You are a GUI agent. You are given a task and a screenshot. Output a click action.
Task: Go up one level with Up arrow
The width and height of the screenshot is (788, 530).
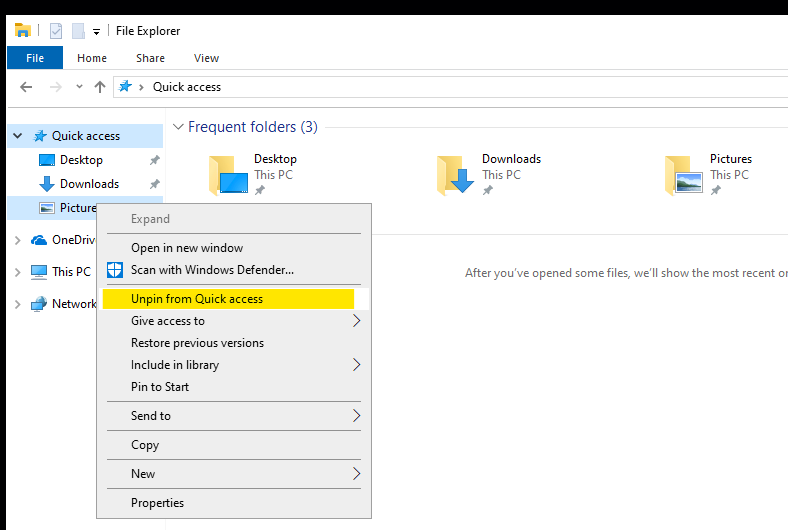100,87
